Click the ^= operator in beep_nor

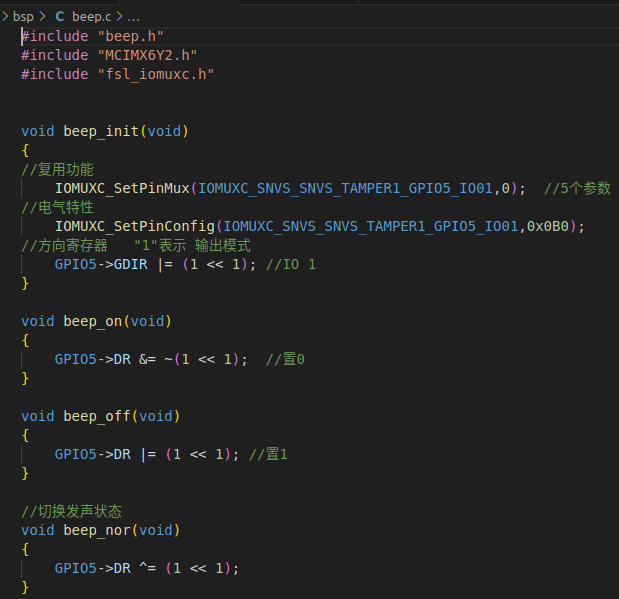click(x=148, y=568)
